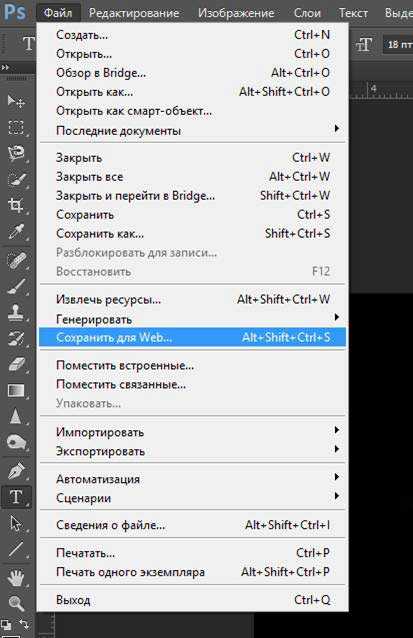Select the Clone Stamp tool
The height and width of the screenshot is (638, 413).
[16, 312]
